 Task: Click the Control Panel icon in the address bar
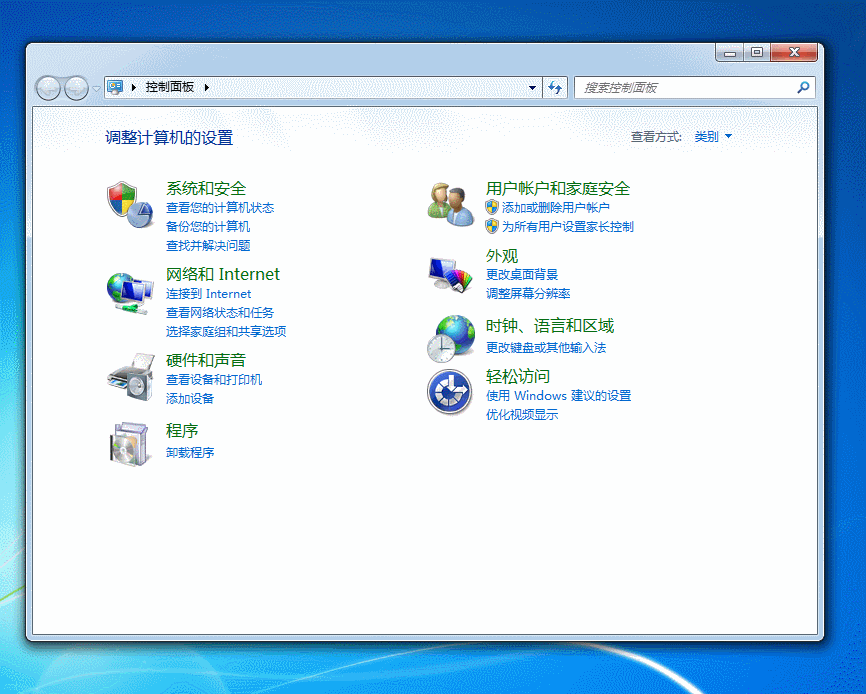point(116,87)
